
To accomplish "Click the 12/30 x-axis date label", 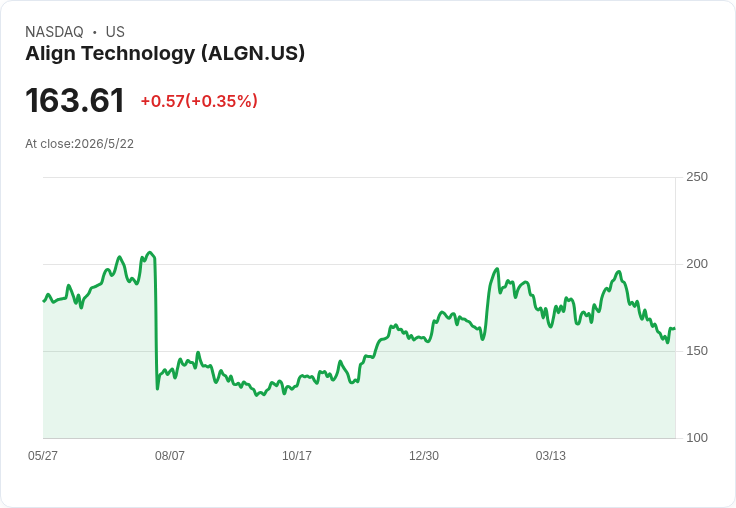I will click(424, 455).
